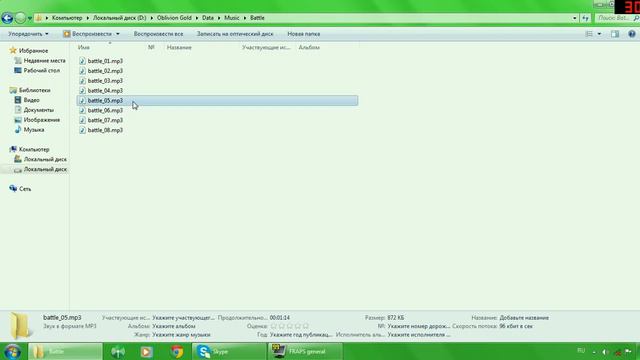Select Сеть in the navigation pane
The height and width of the screenshot is (360, 640).
pyautogui.click(x=25, y=189)
